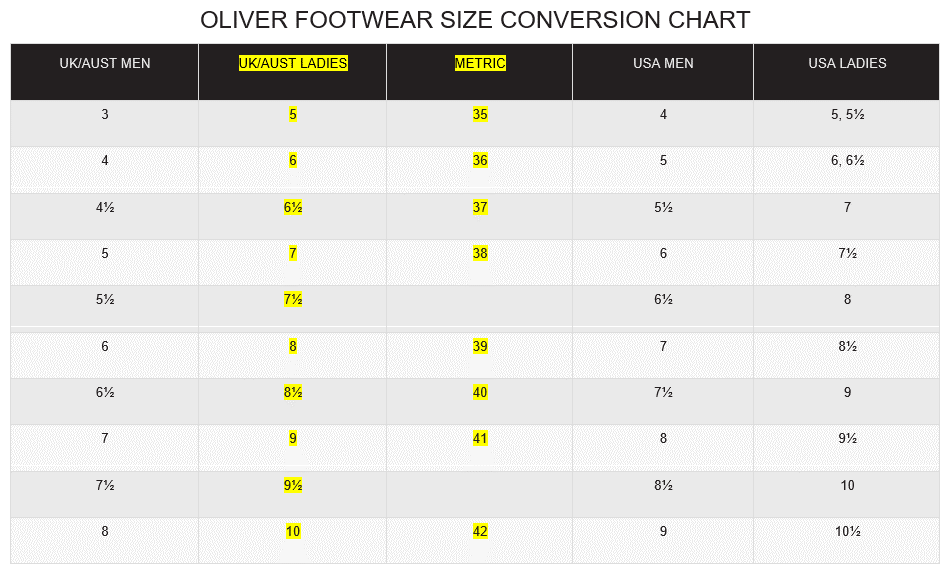Click the USA MEN column header
The width and height of the screenshot is (947, 577).
[x=663, y=63]
